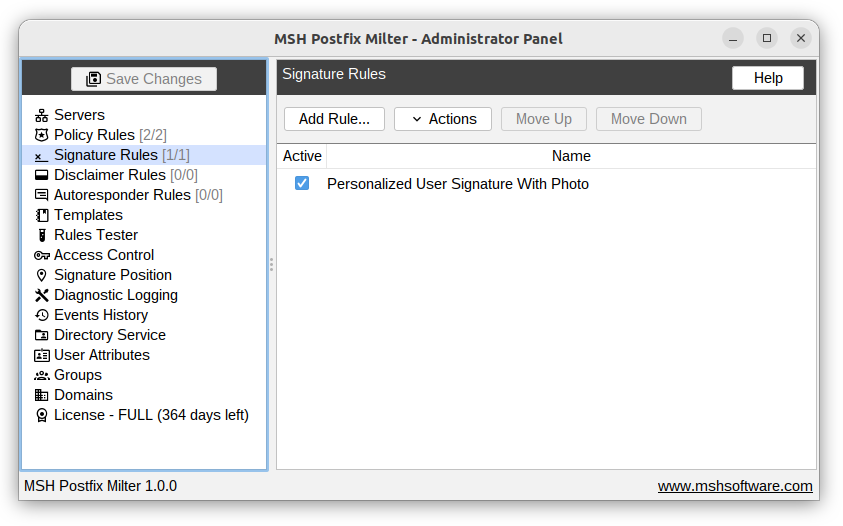This screenshot has width=843, height=526.
Task: Click the Help button
Action: point(768,78)
